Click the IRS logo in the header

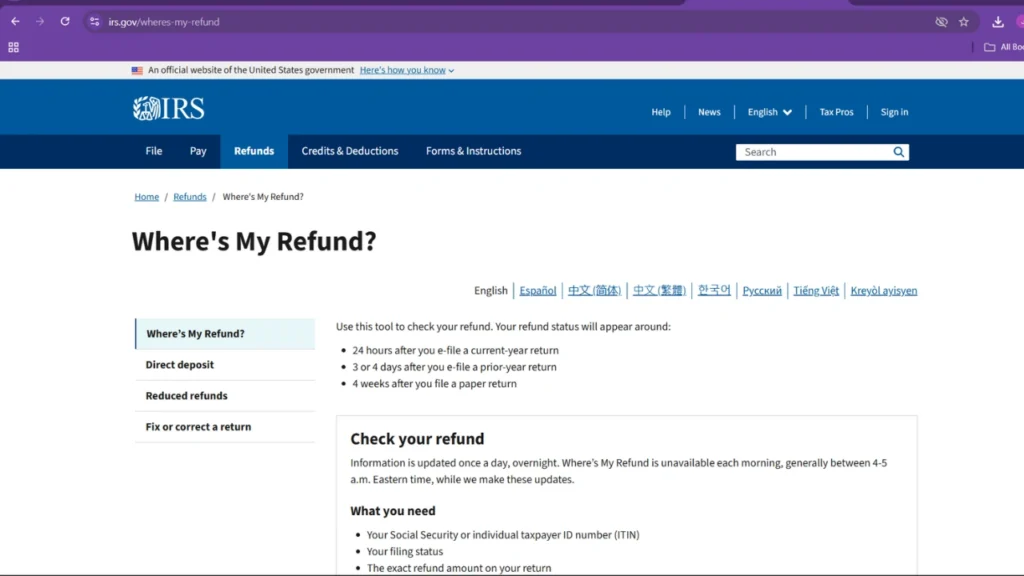pyautogui.click(x=168, y=109)
